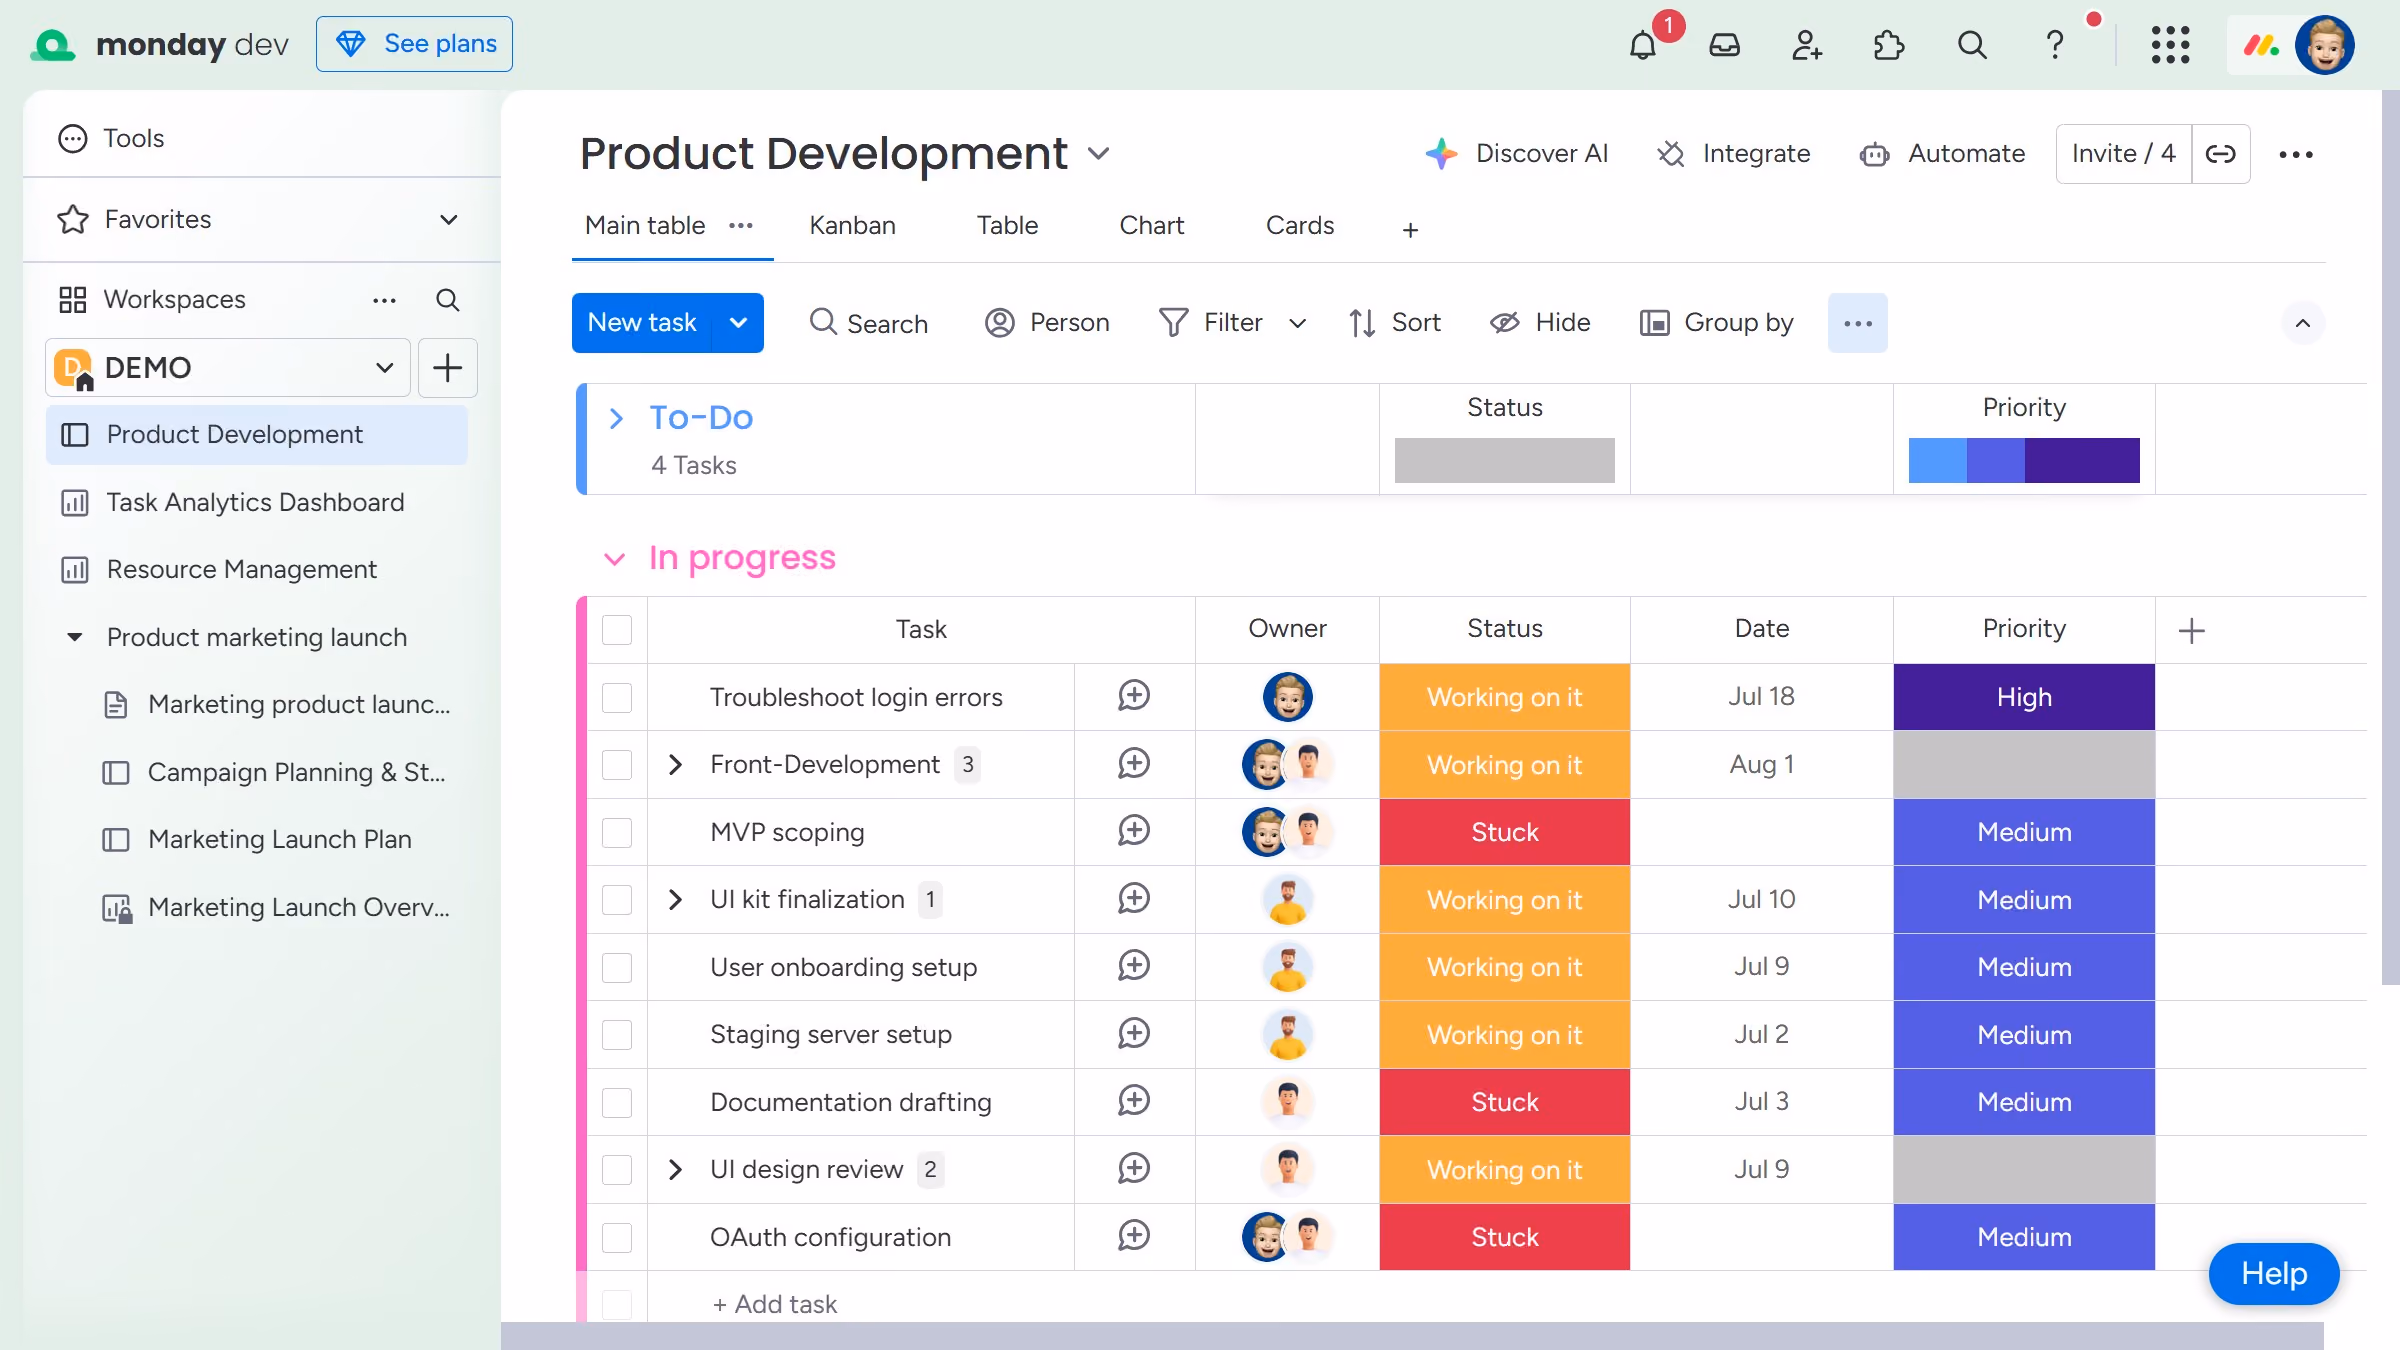This screenshot has height=1350, width=2400.
Task: Tick the User onboarding setup checkbox
Action: click(x=617, y=967)
